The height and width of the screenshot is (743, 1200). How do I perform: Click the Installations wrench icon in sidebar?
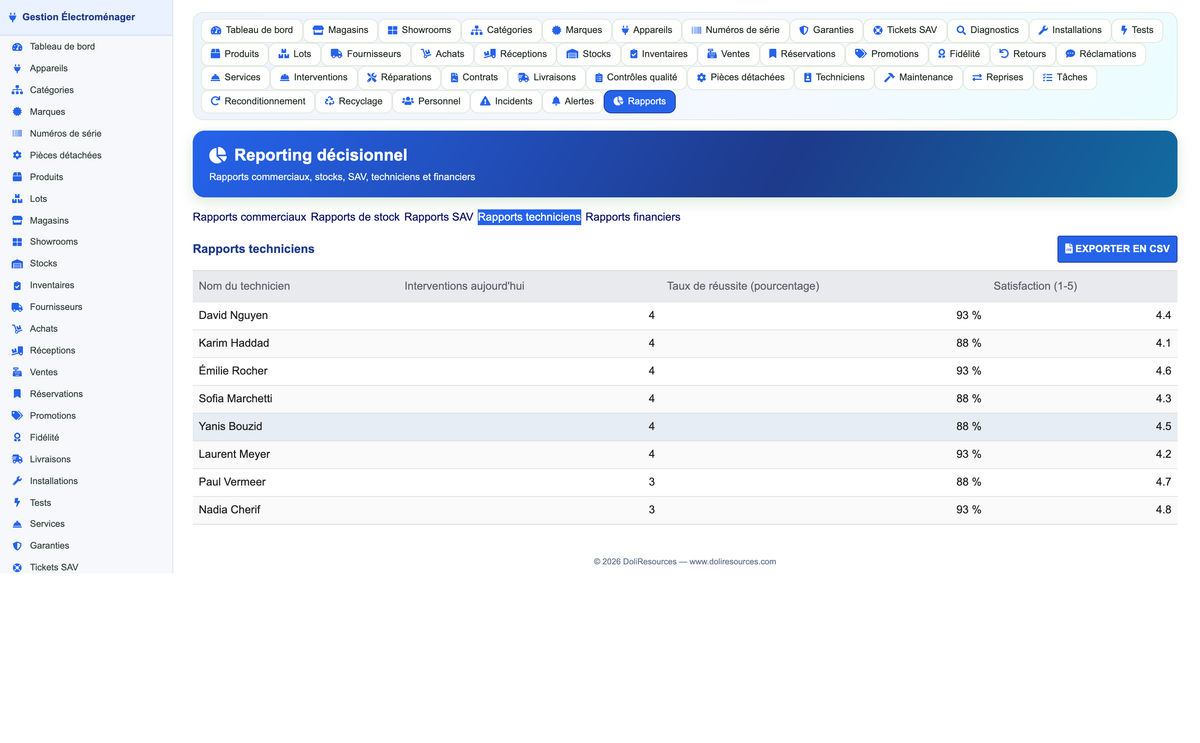coord(17,481)
